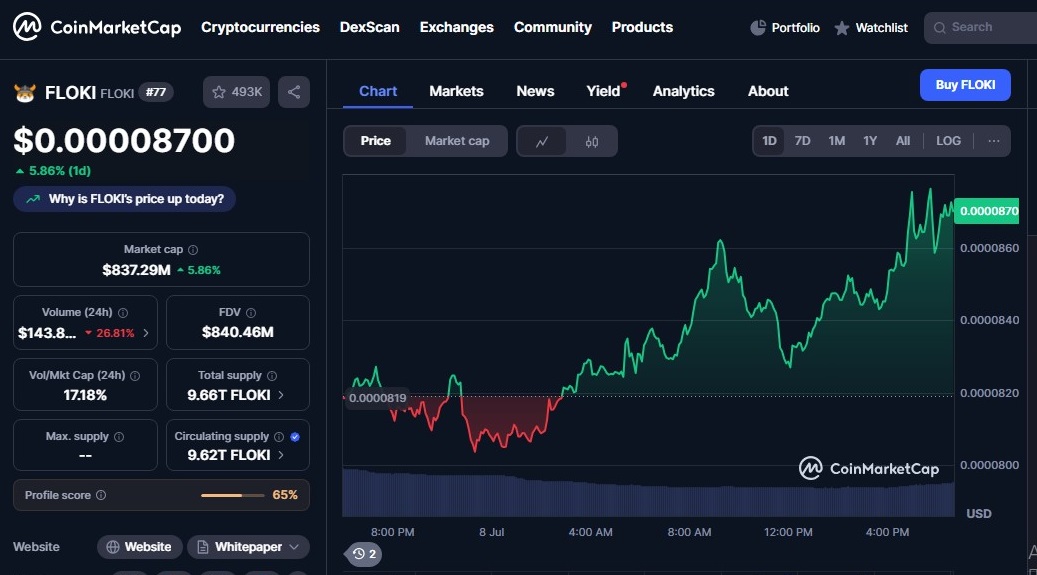Expand Volume (24h) details arrow
The width and height of the screenshot is (1037, 575).
click(146, 333)
